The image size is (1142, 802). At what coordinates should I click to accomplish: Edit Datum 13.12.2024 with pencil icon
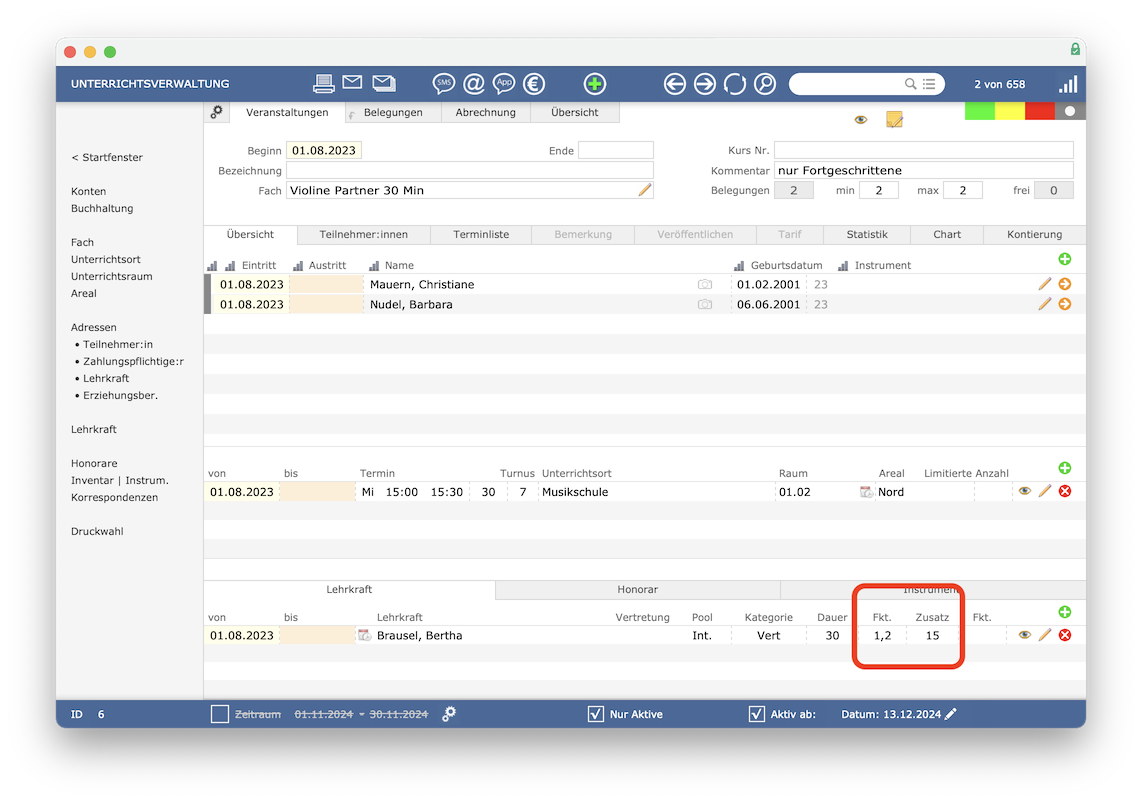point(950,714)
